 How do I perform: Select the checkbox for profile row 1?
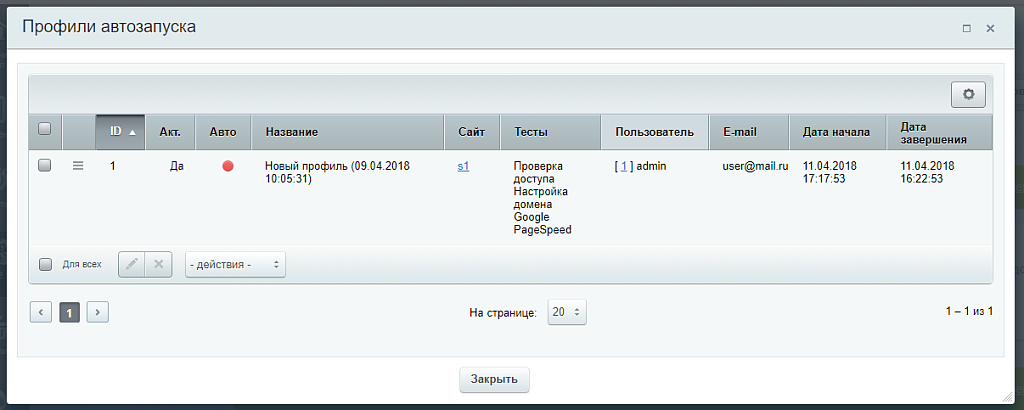click(44, 166)
